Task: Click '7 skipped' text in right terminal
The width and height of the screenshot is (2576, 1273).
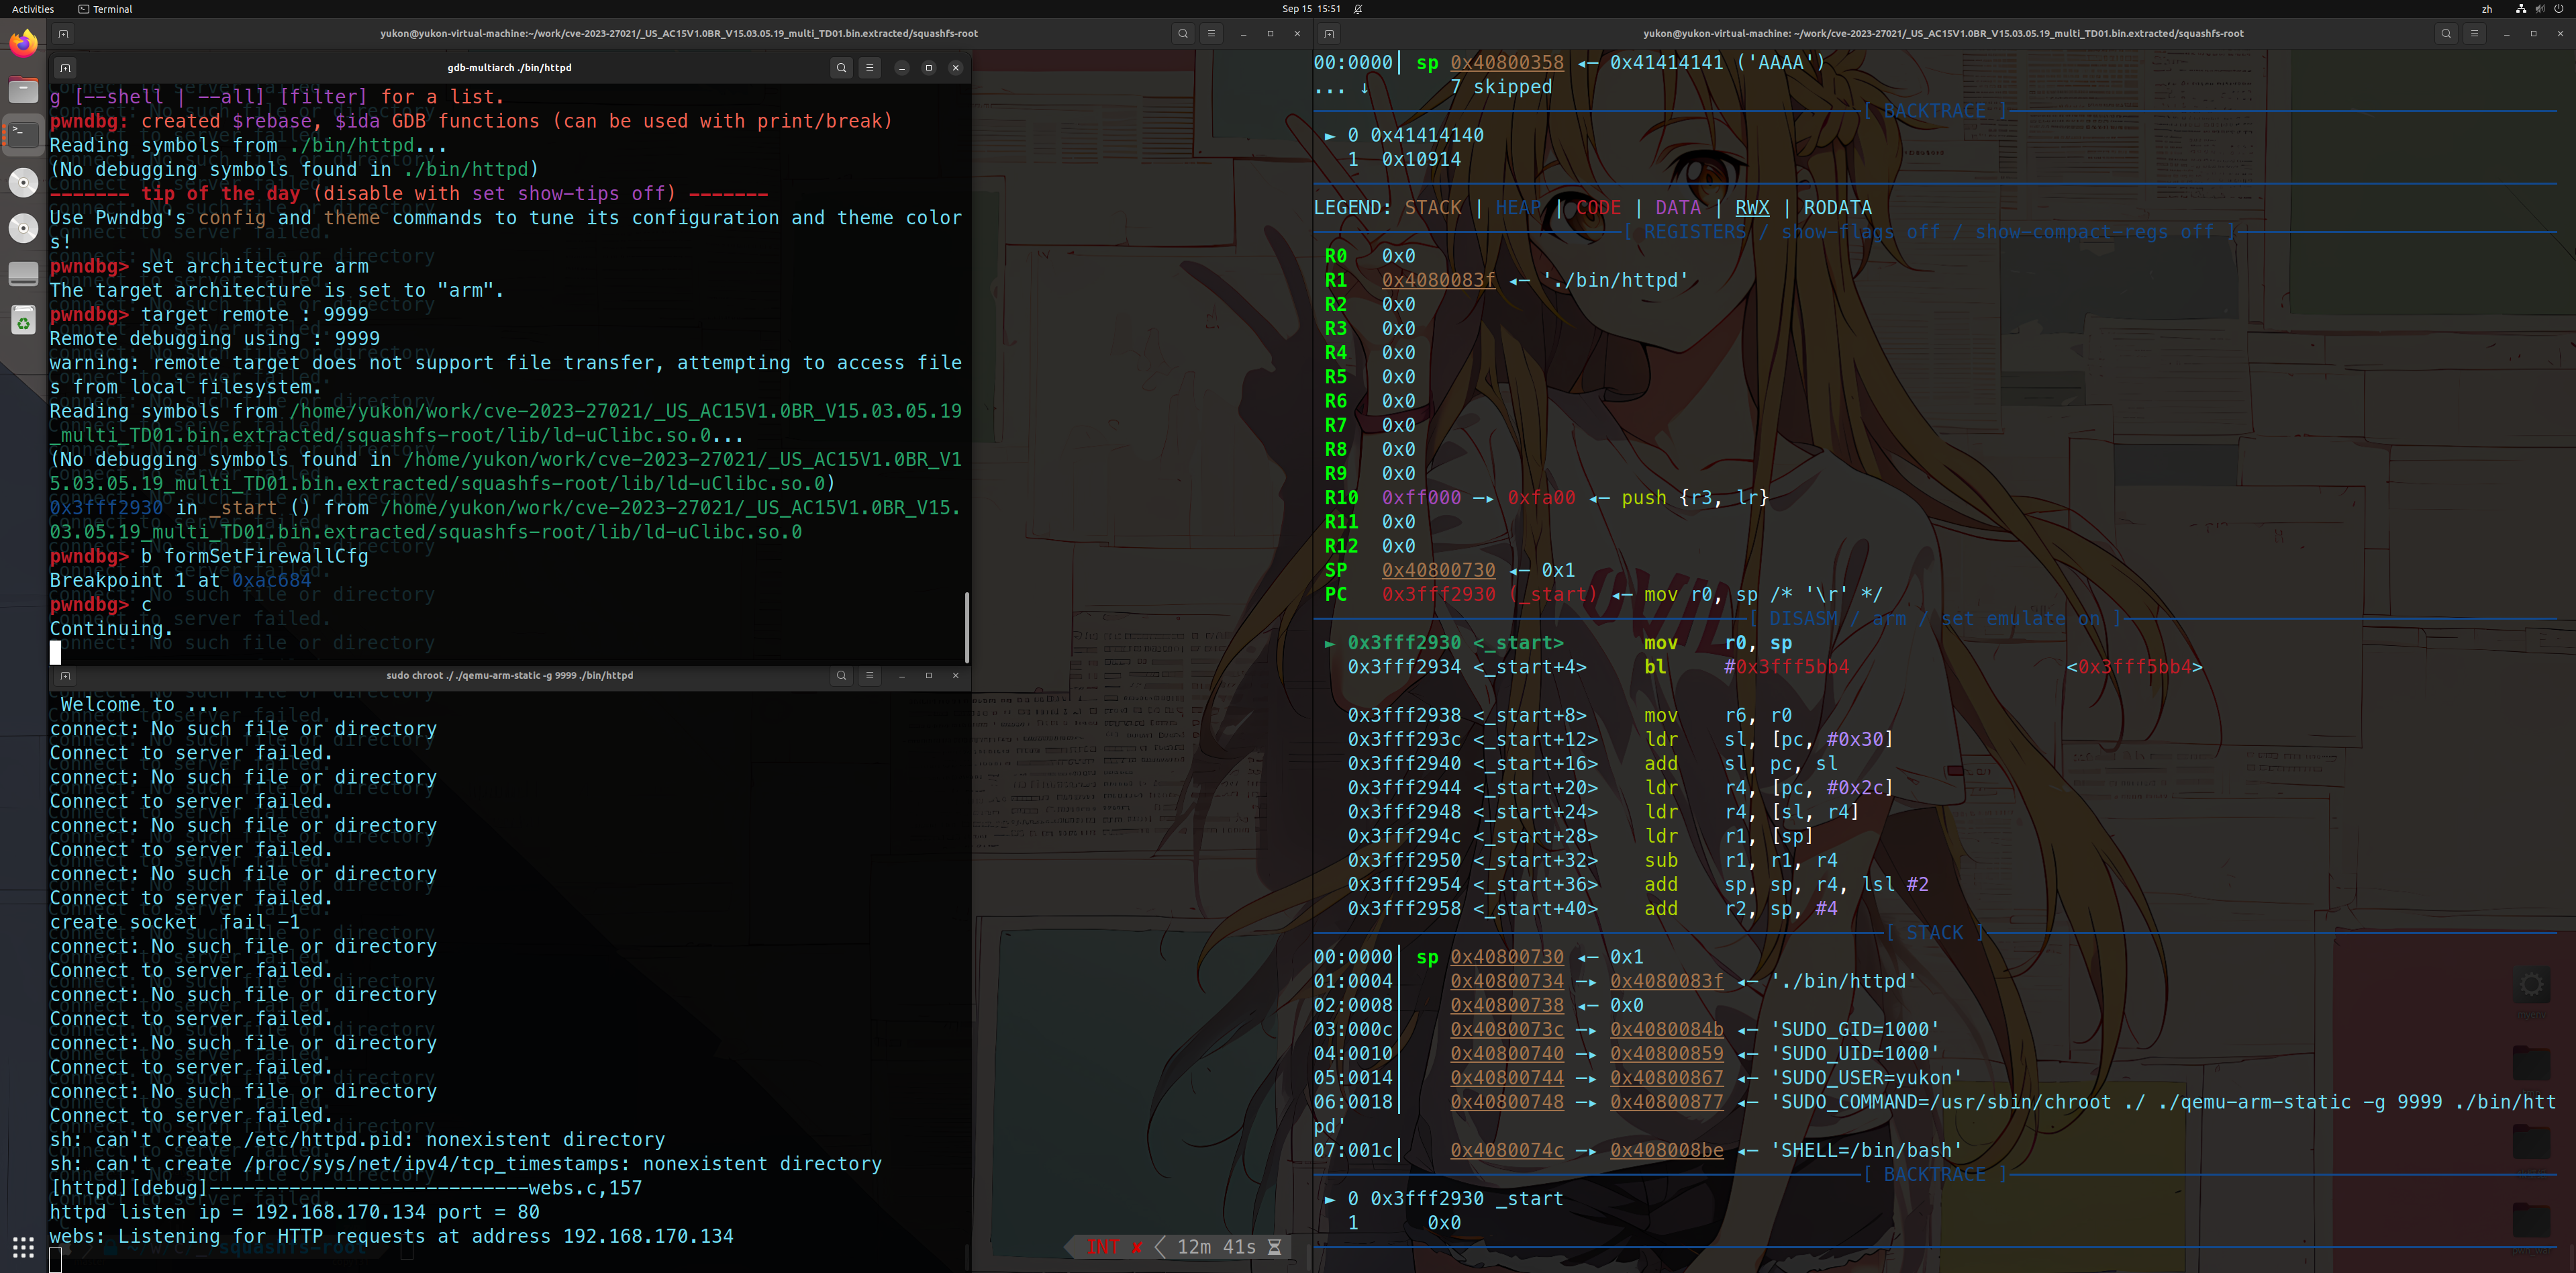Action: click(1501, 87)
